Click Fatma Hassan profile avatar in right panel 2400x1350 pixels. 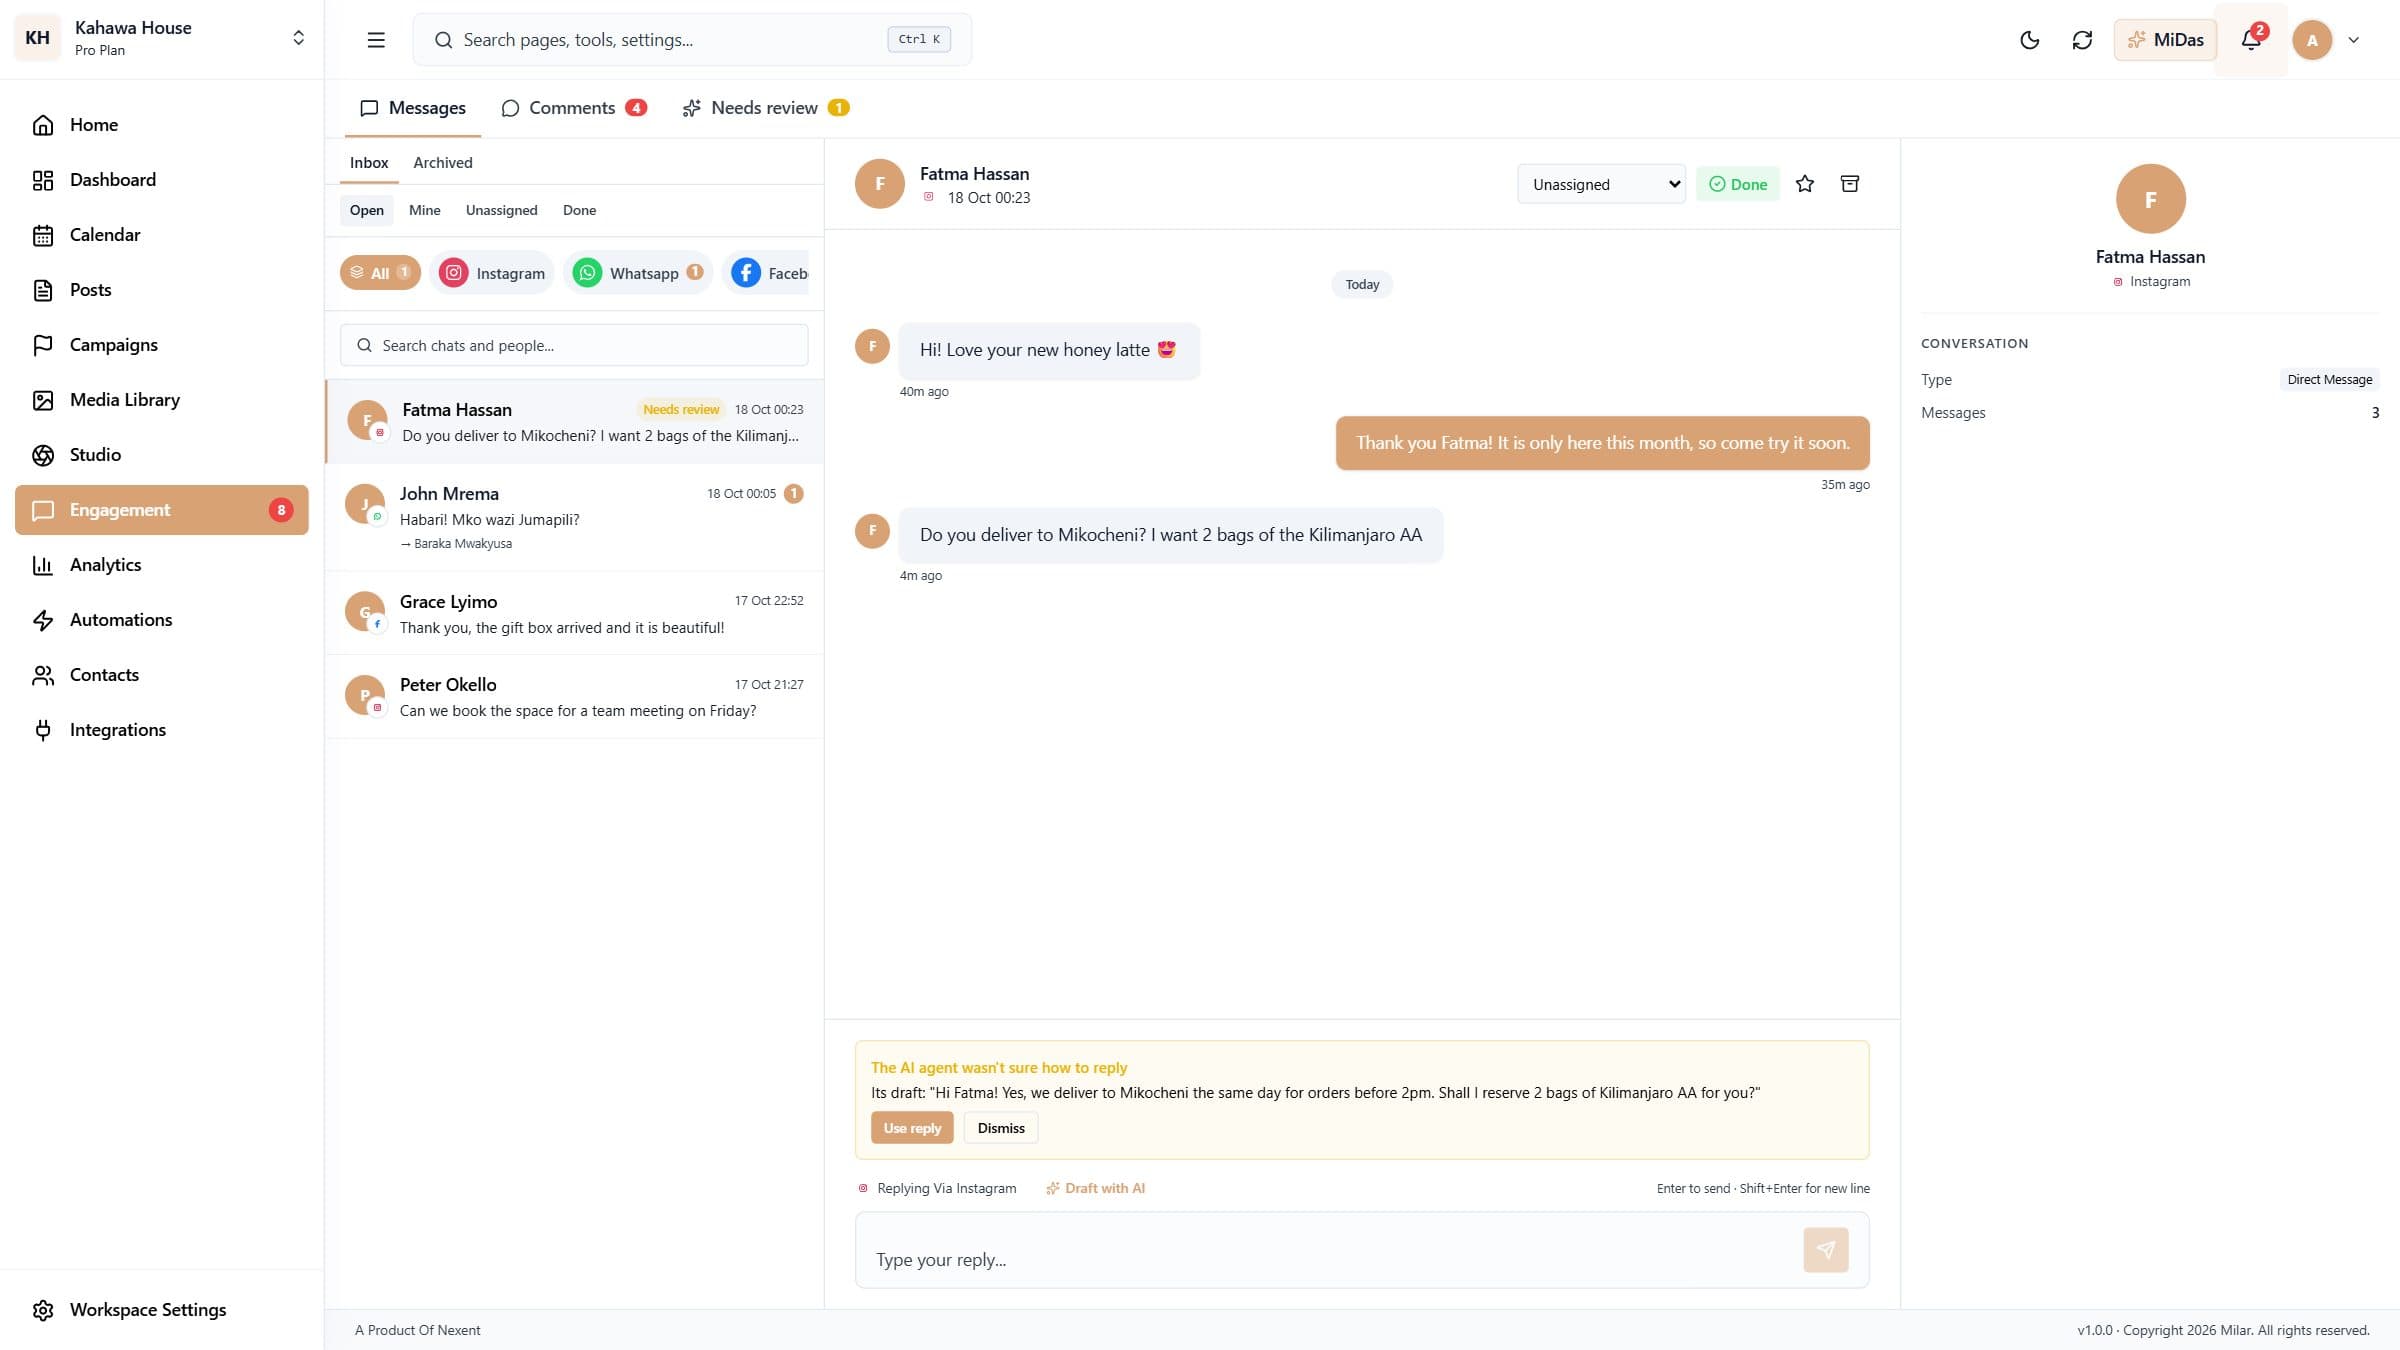[2150, 199]
